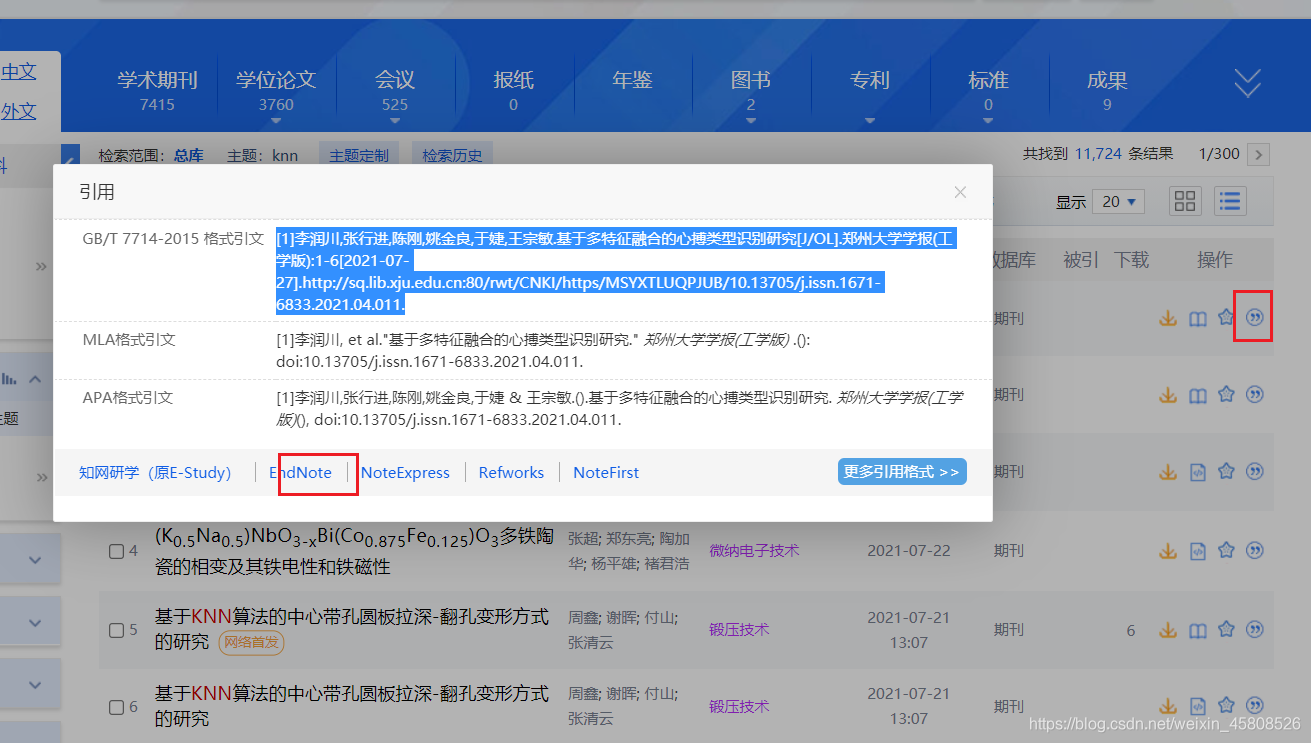Expand more database categories with double chevron

tap(1247, 84)
